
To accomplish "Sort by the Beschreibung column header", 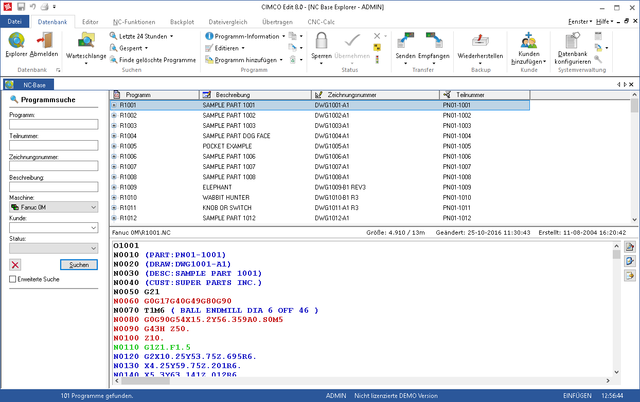I will pyautogui.click(x=256, y=95).
